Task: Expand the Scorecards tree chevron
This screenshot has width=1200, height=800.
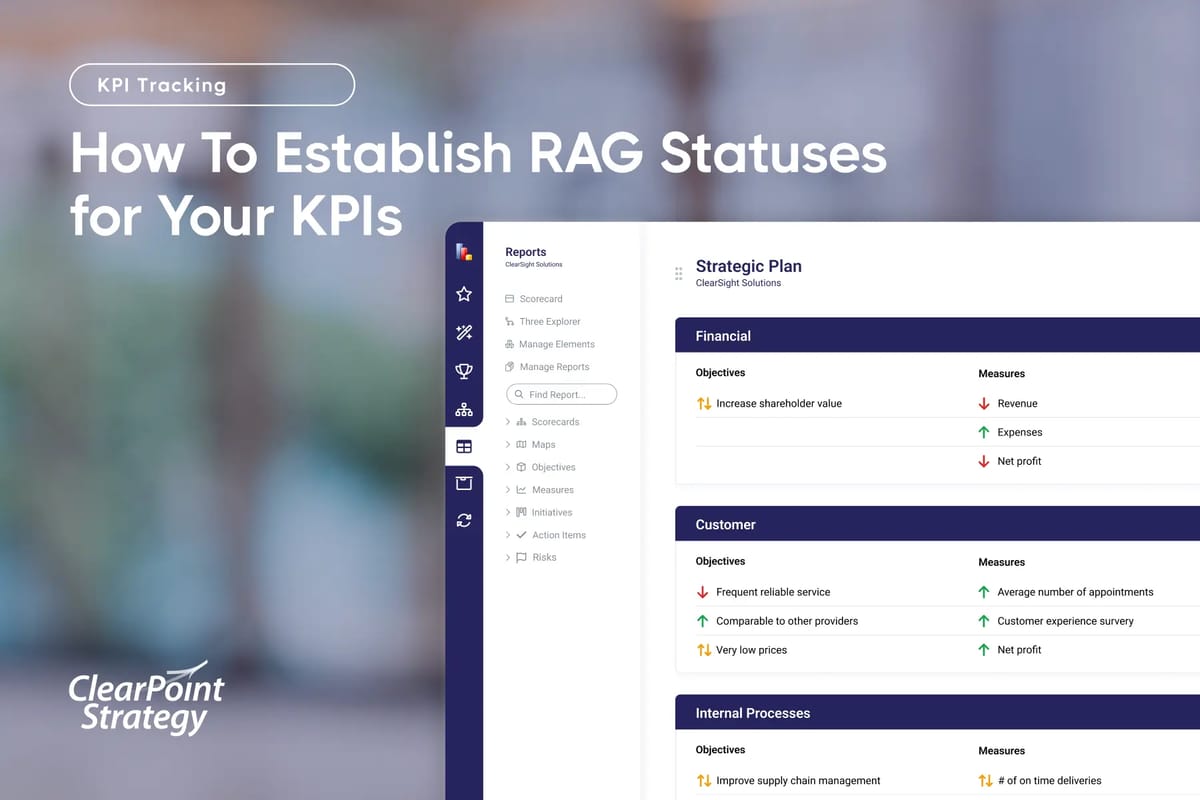Action: 508,422
